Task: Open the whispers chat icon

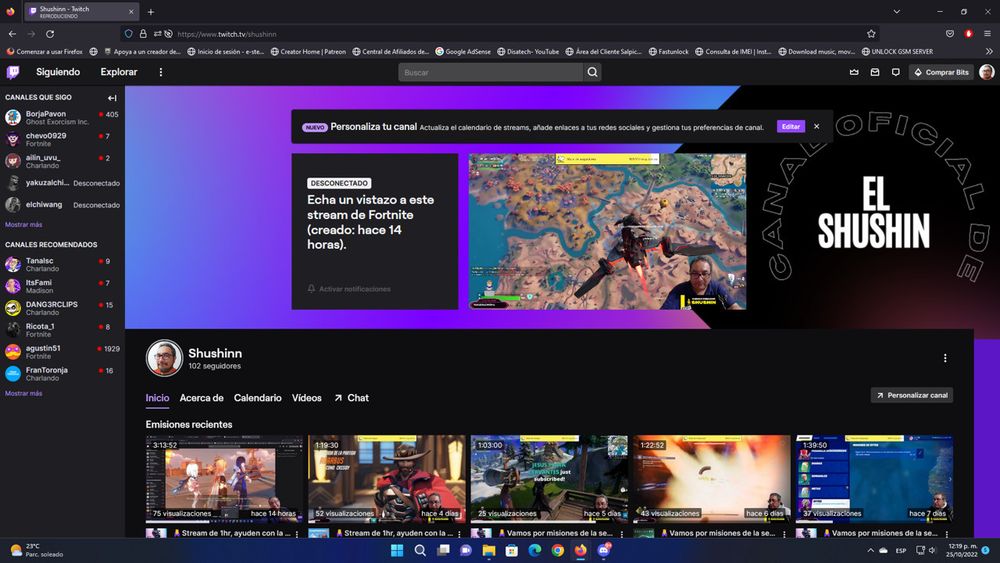Action: (895, 72)
